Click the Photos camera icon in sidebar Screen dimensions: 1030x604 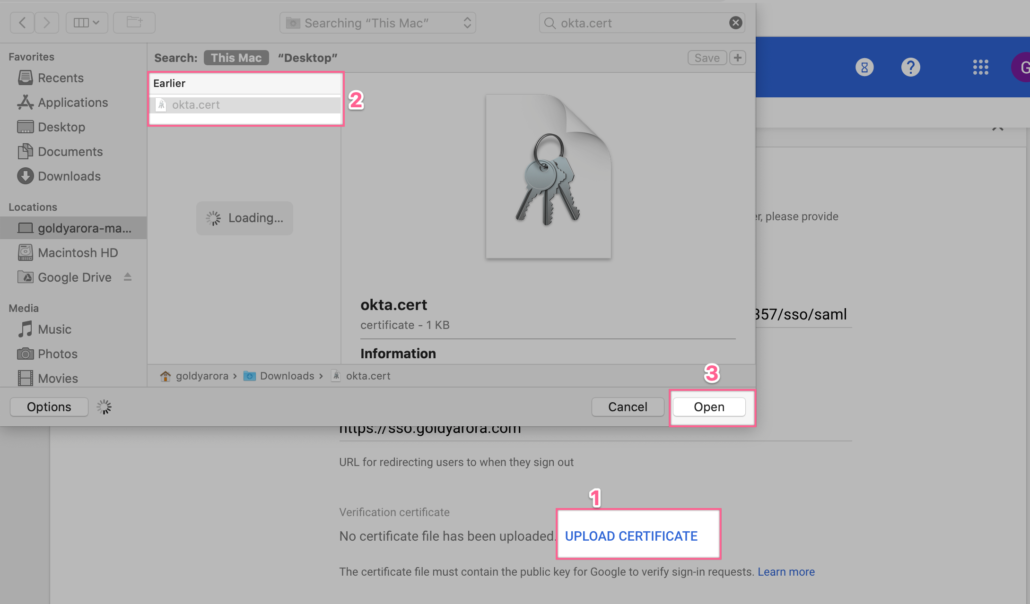[x=25, y=354]
